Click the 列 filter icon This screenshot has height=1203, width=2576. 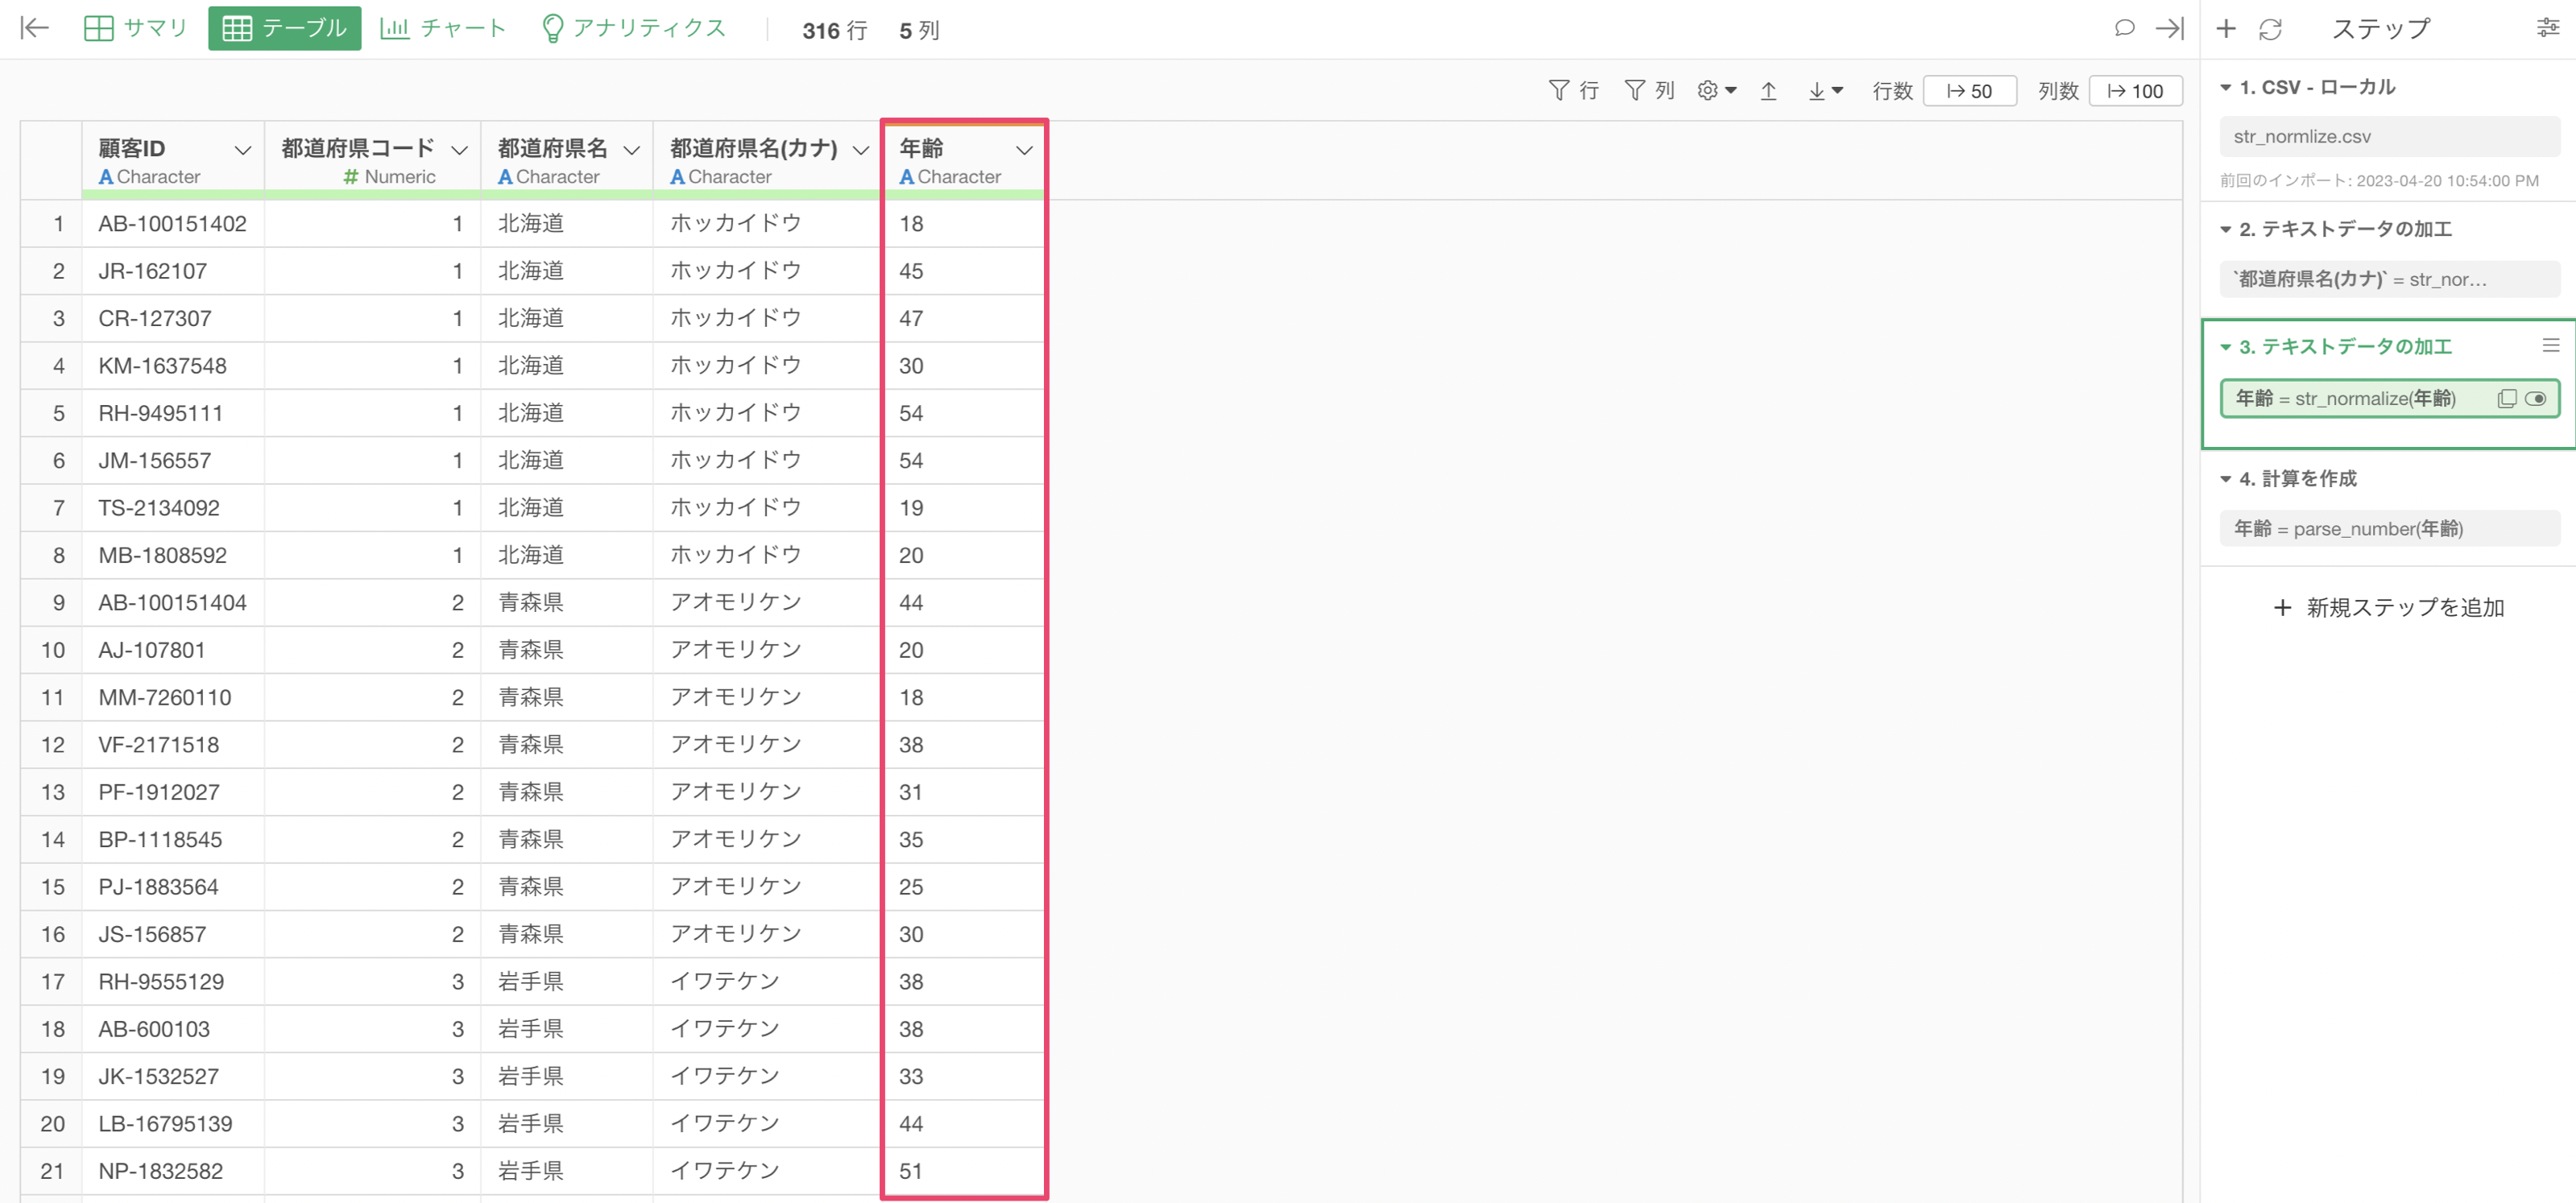click(x=1649, y=91)
